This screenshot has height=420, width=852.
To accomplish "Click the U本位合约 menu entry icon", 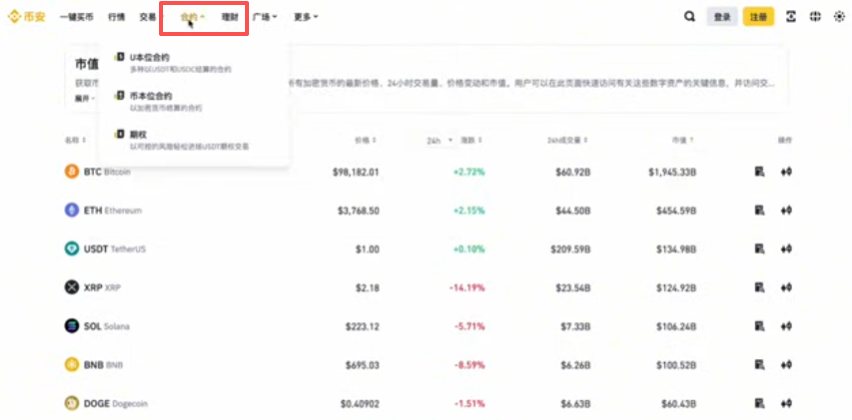I will click(x=119, y=57).
